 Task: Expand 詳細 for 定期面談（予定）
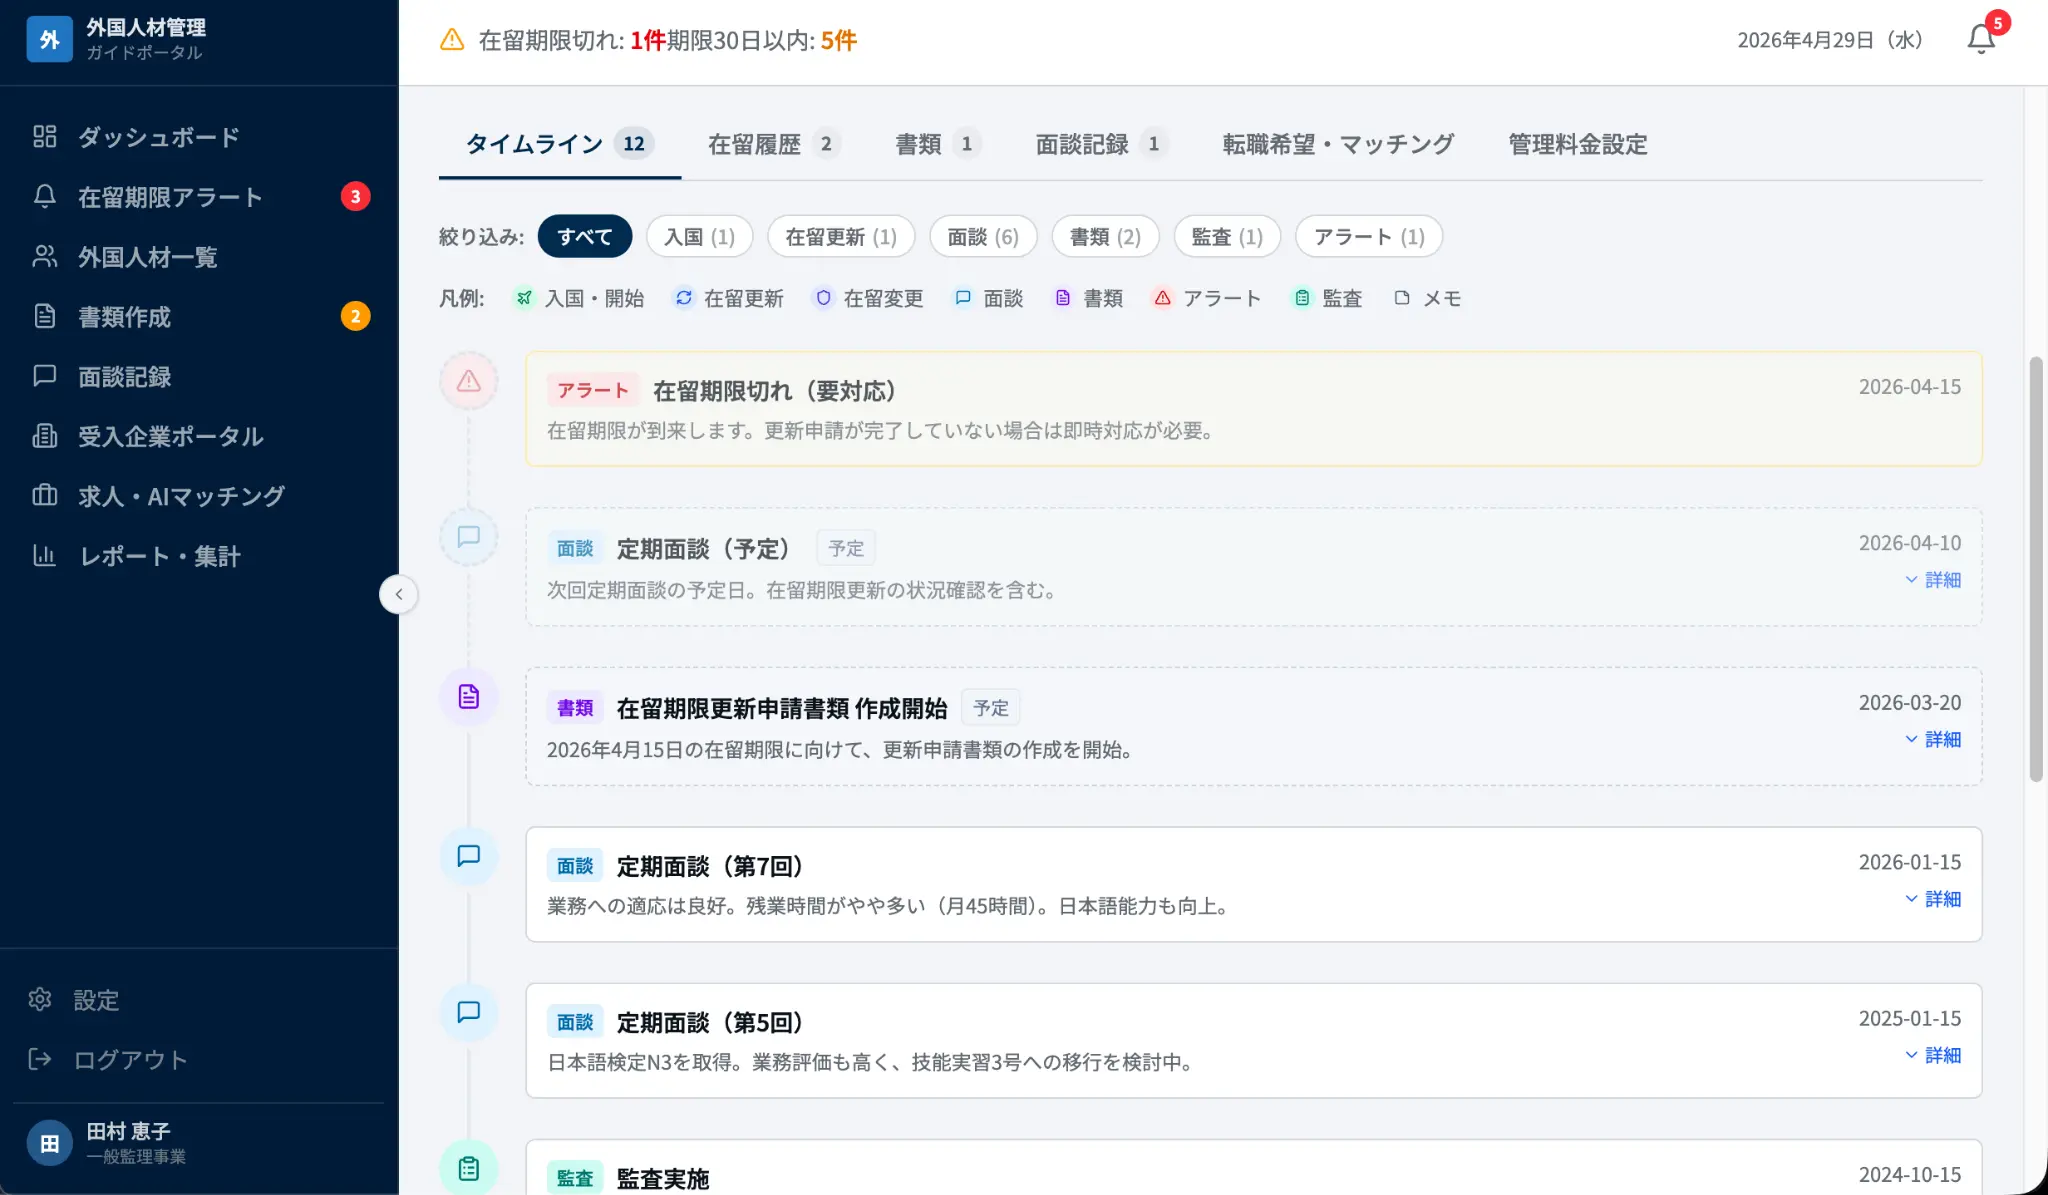coord(1933,580)
